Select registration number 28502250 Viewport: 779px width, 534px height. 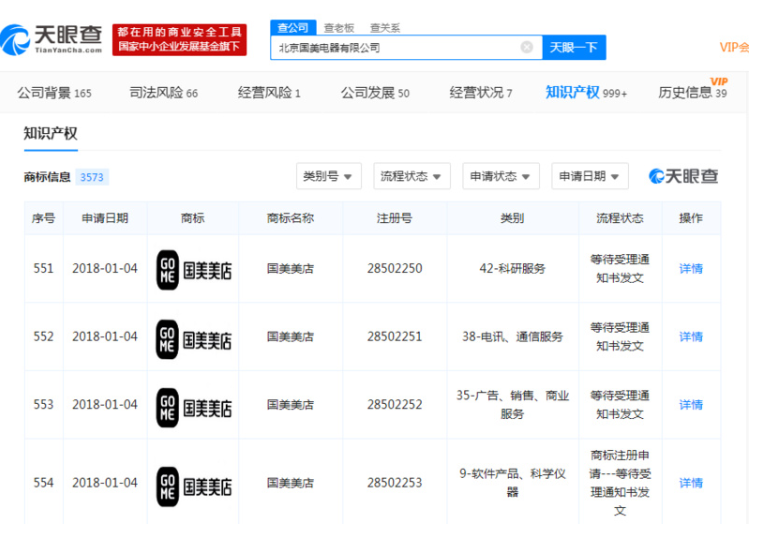(394, 269)
